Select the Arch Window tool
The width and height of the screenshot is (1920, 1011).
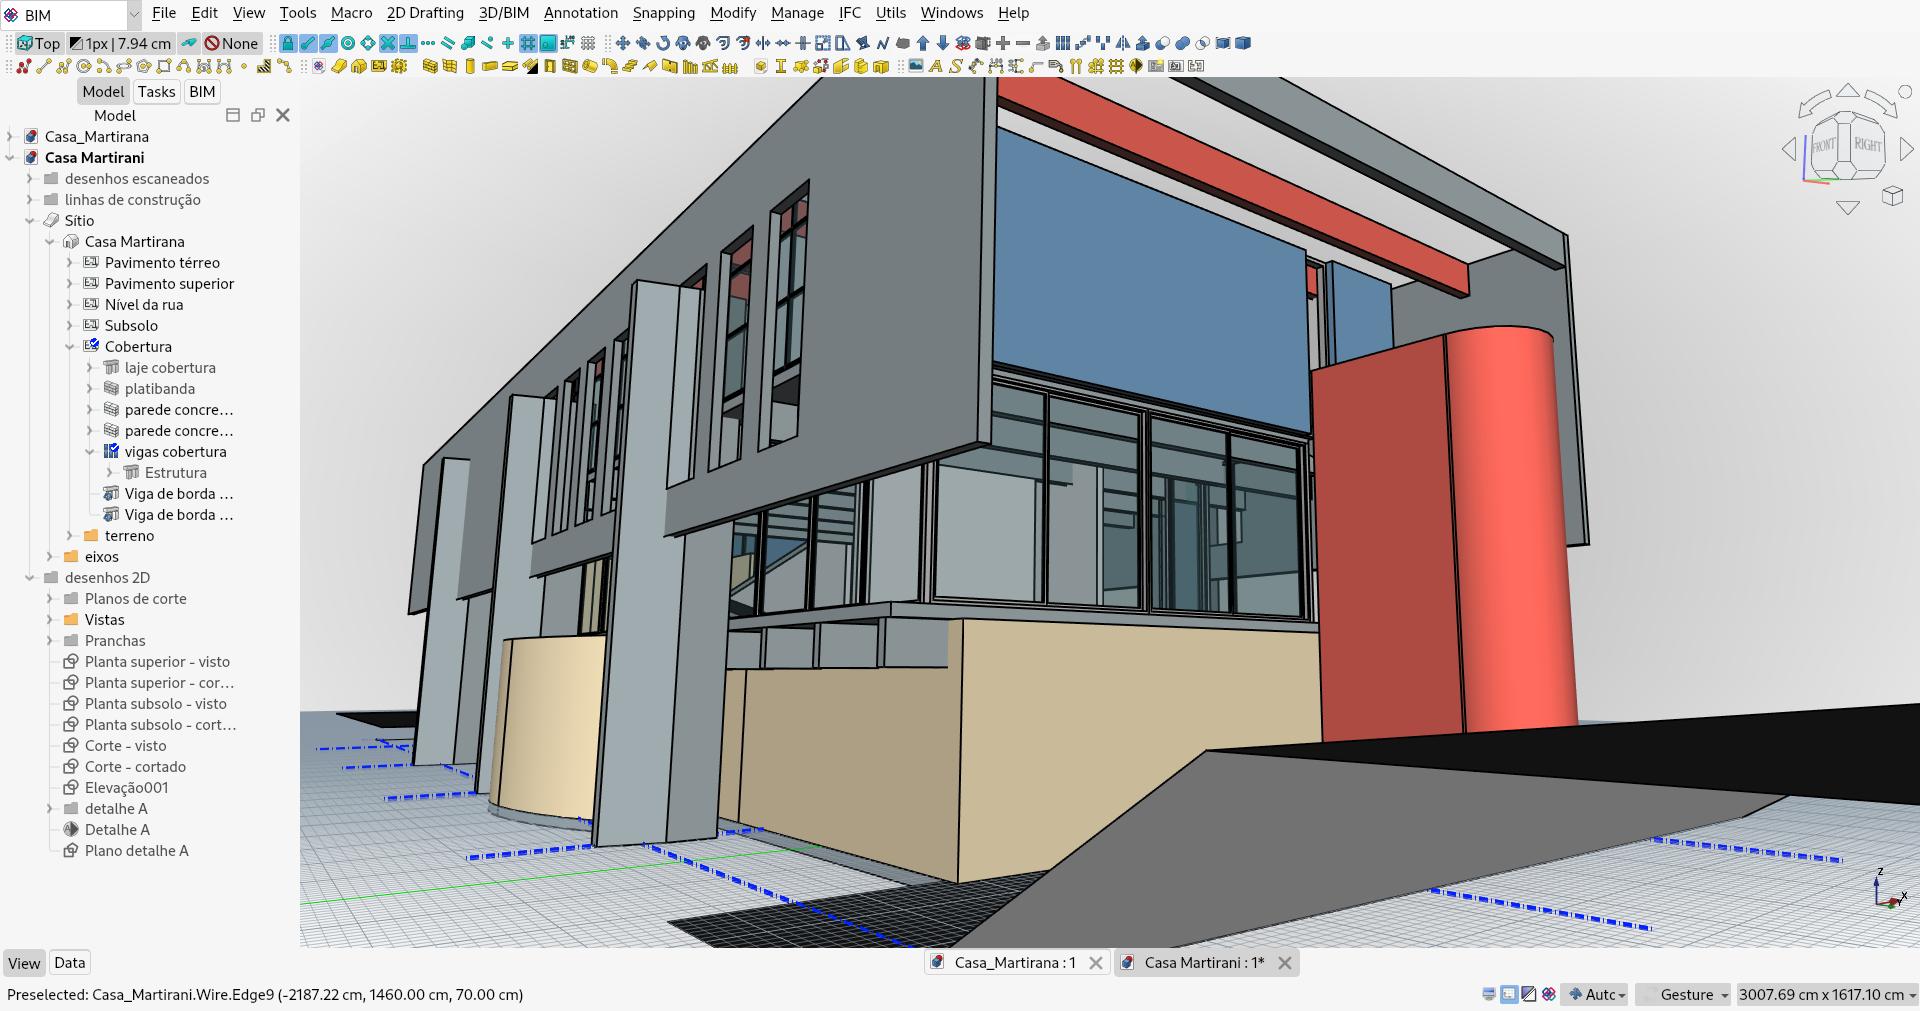(x=570, y=67)
